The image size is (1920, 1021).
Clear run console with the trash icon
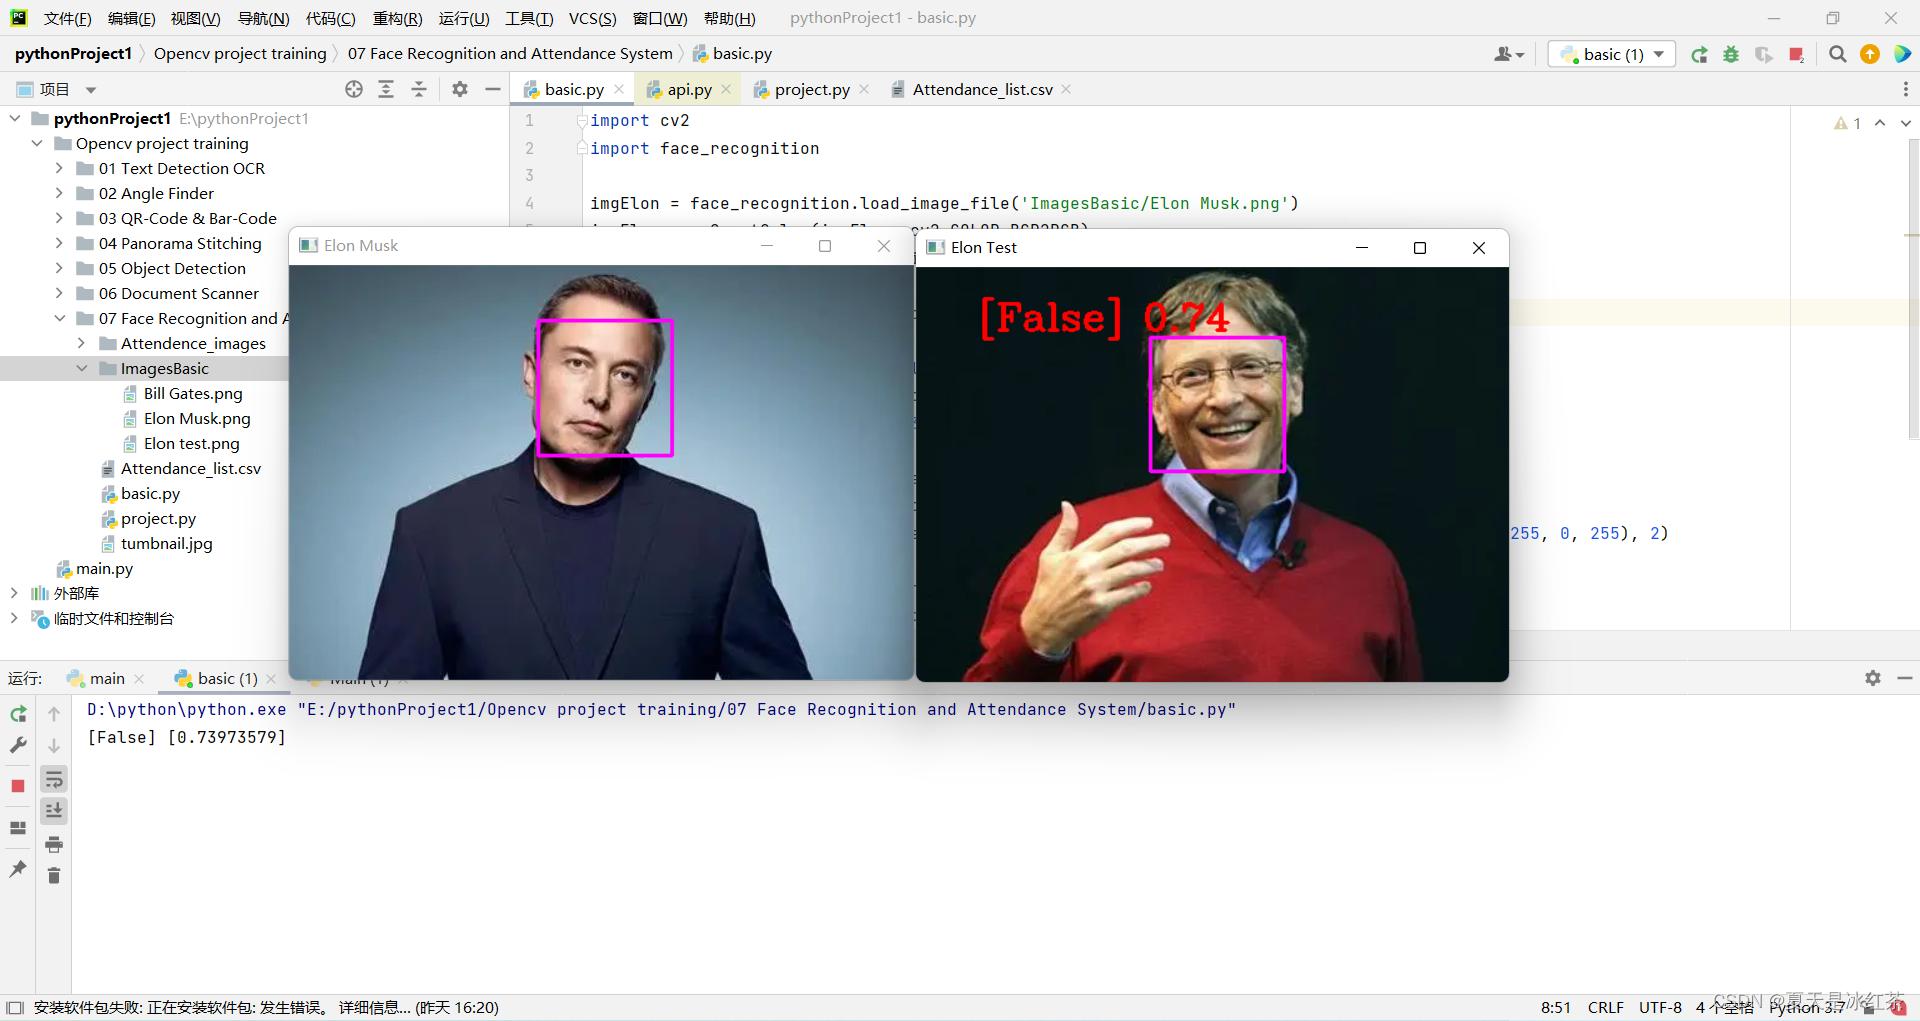[x=54, y=876]
